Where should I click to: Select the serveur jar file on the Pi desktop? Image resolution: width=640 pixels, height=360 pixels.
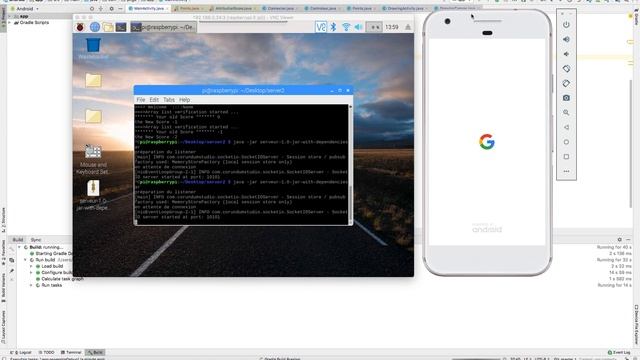[93, 196]
